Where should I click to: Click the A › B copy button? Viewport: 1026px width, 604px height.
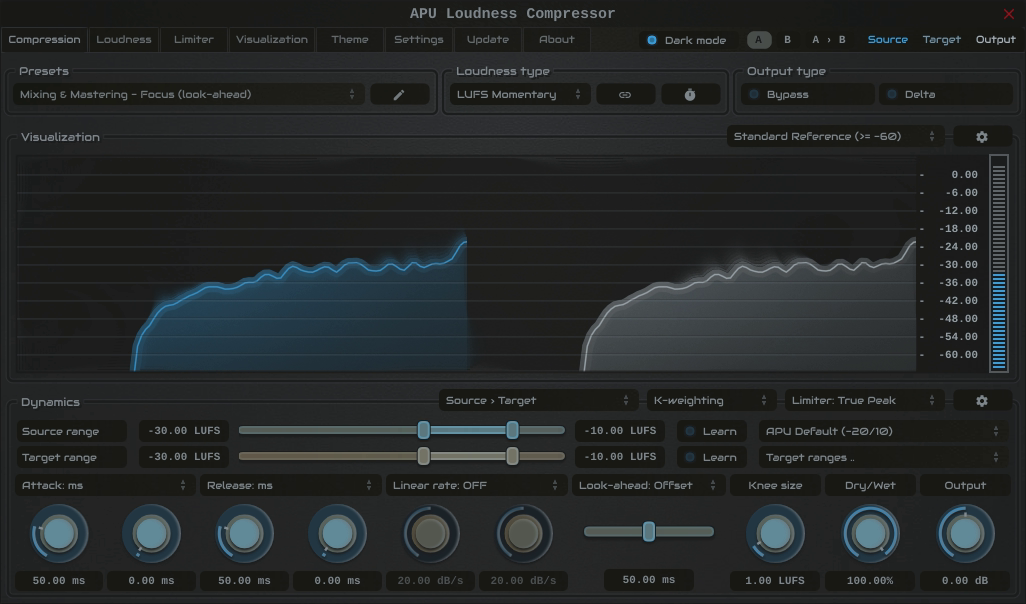tap(828, 40)
